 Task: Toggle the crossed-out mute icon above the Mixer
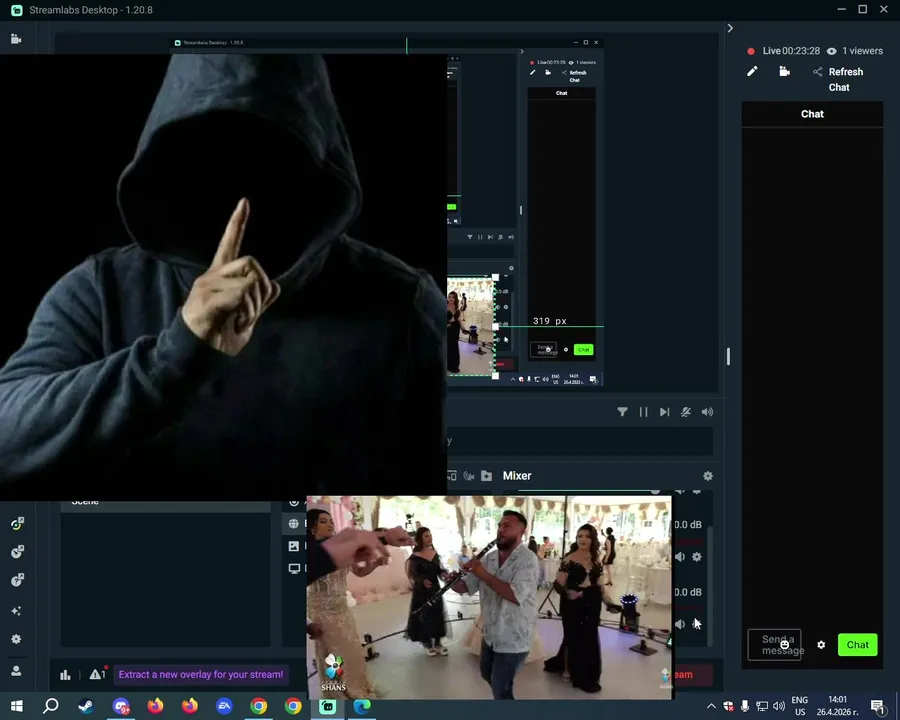(x=686, y=412)
